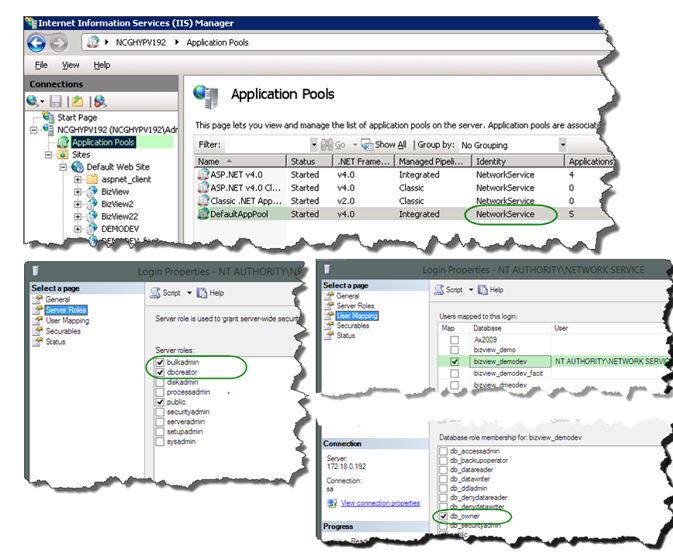Open the Help menu in IIS Manager
The width and height of the screenshot is (673, 556).
102,65
